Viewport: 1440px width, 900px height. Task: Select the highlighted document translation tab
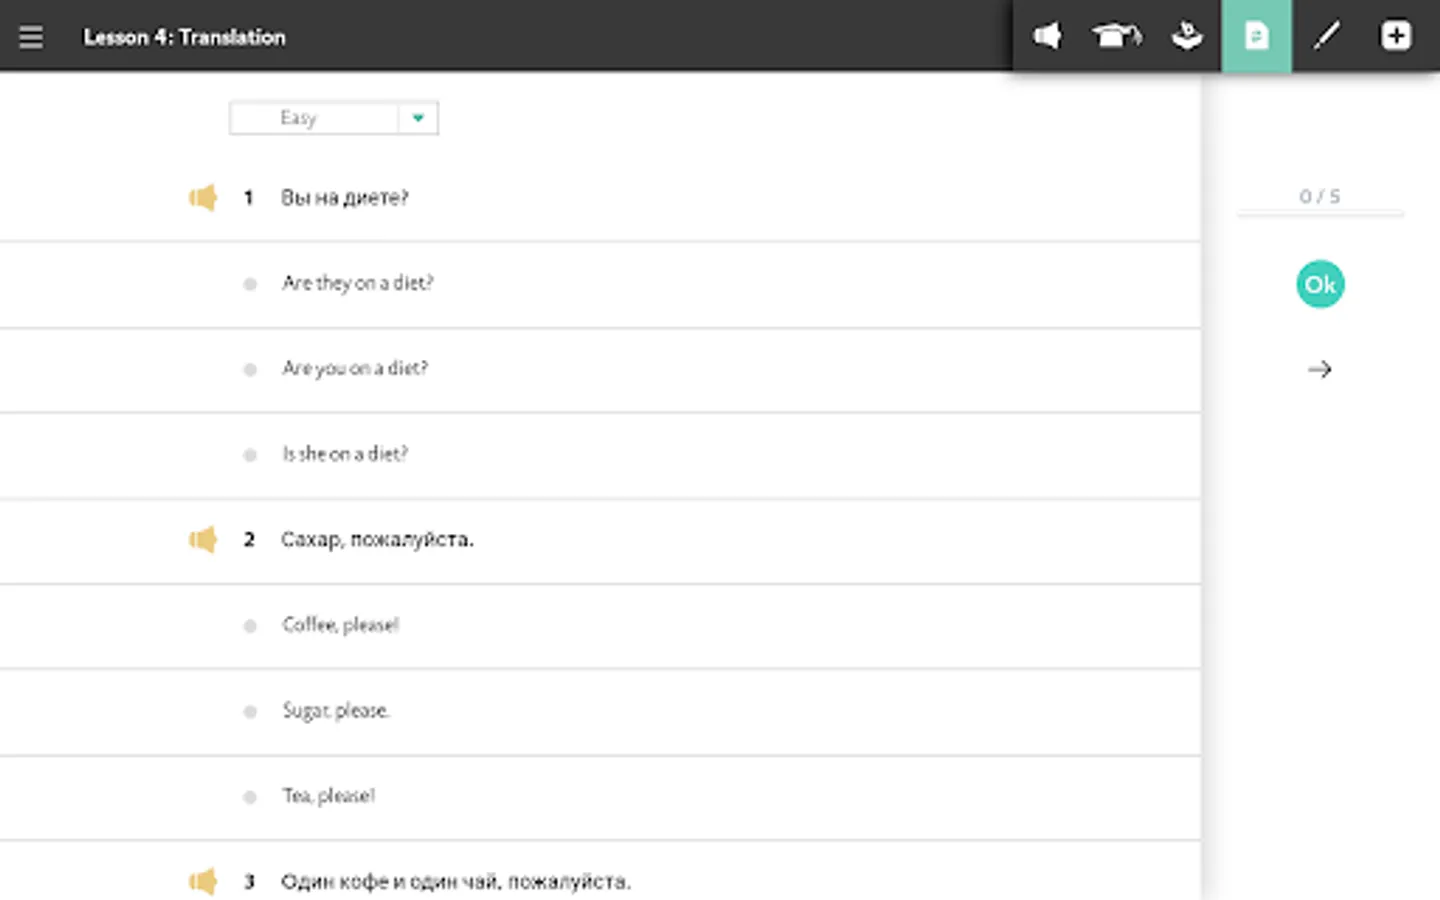(1256, 37)
